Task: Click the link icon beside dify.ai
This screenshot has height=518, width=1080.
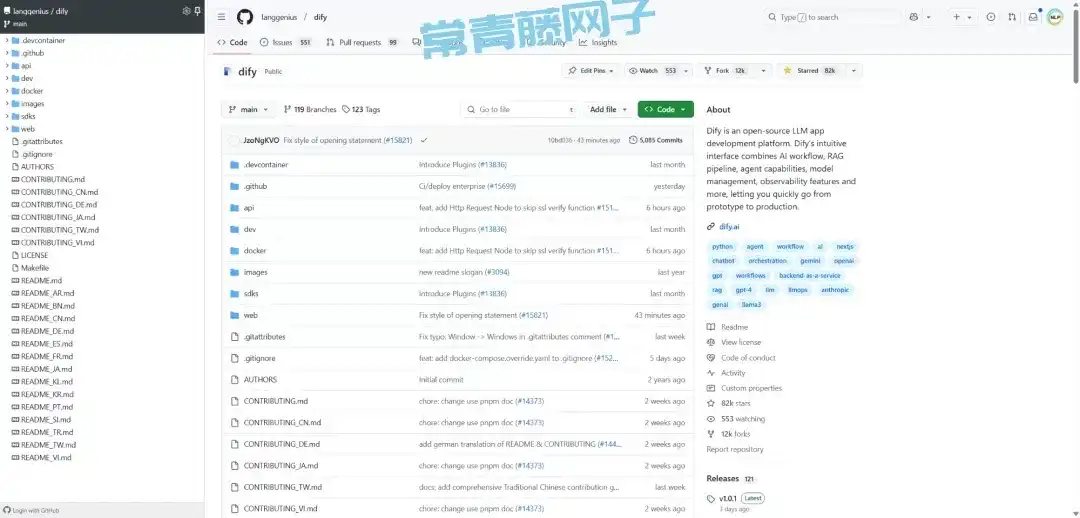Action: click(x=711, y=227)
